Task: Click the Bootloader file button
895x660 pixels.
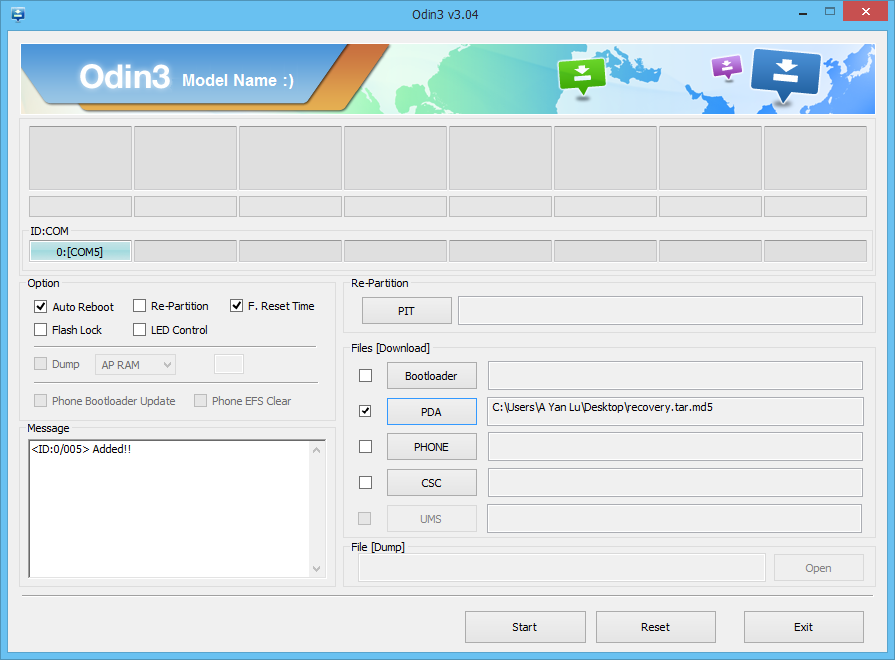Action: (432, 376)
